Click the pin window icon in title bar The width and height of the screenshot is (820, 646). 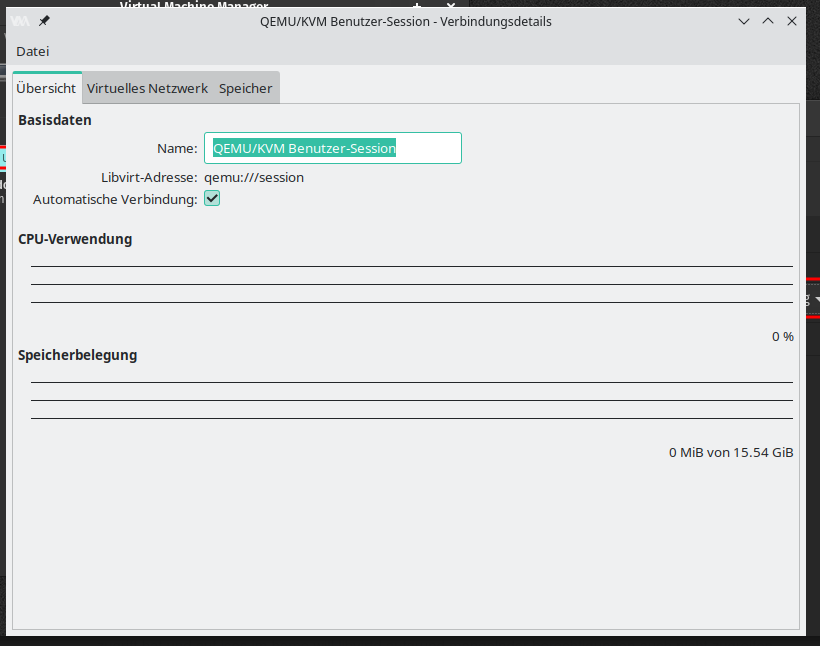tap(44, 21)
